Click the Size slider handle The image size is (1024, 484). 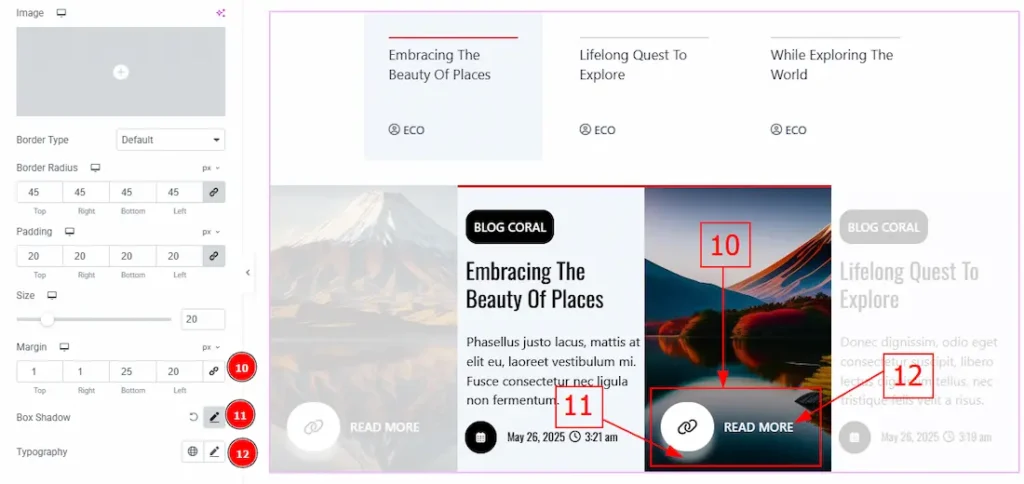[x=47, y=320]
